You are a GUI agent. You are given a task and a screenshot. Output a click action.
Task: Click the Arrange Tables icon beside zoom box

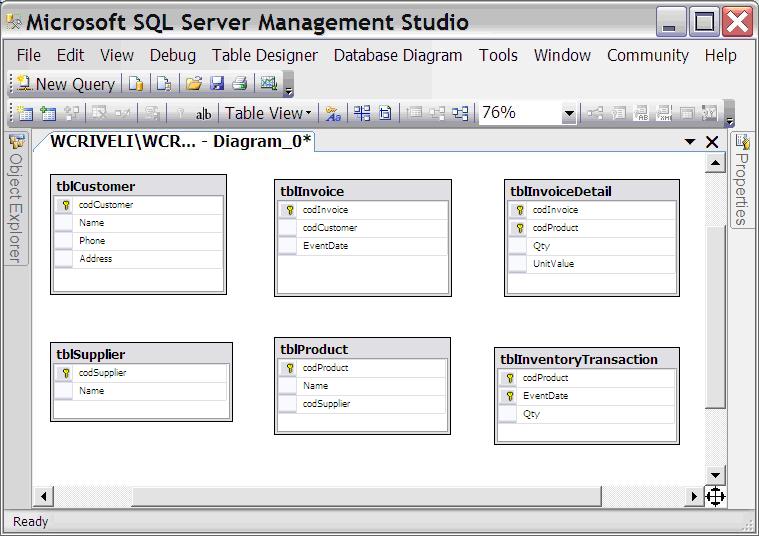click(x=460, y=113)
